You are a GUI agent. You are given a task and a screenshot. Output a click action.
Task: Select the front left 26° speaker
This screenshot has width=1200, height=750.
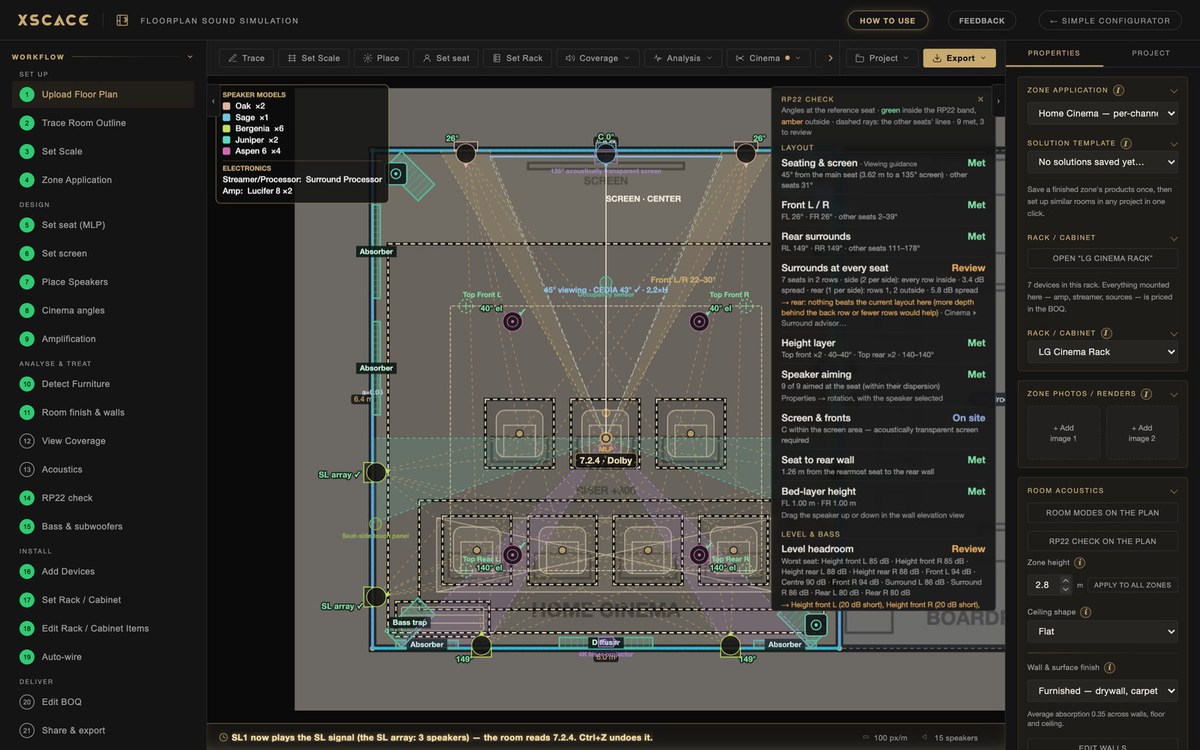coord(466,153)
